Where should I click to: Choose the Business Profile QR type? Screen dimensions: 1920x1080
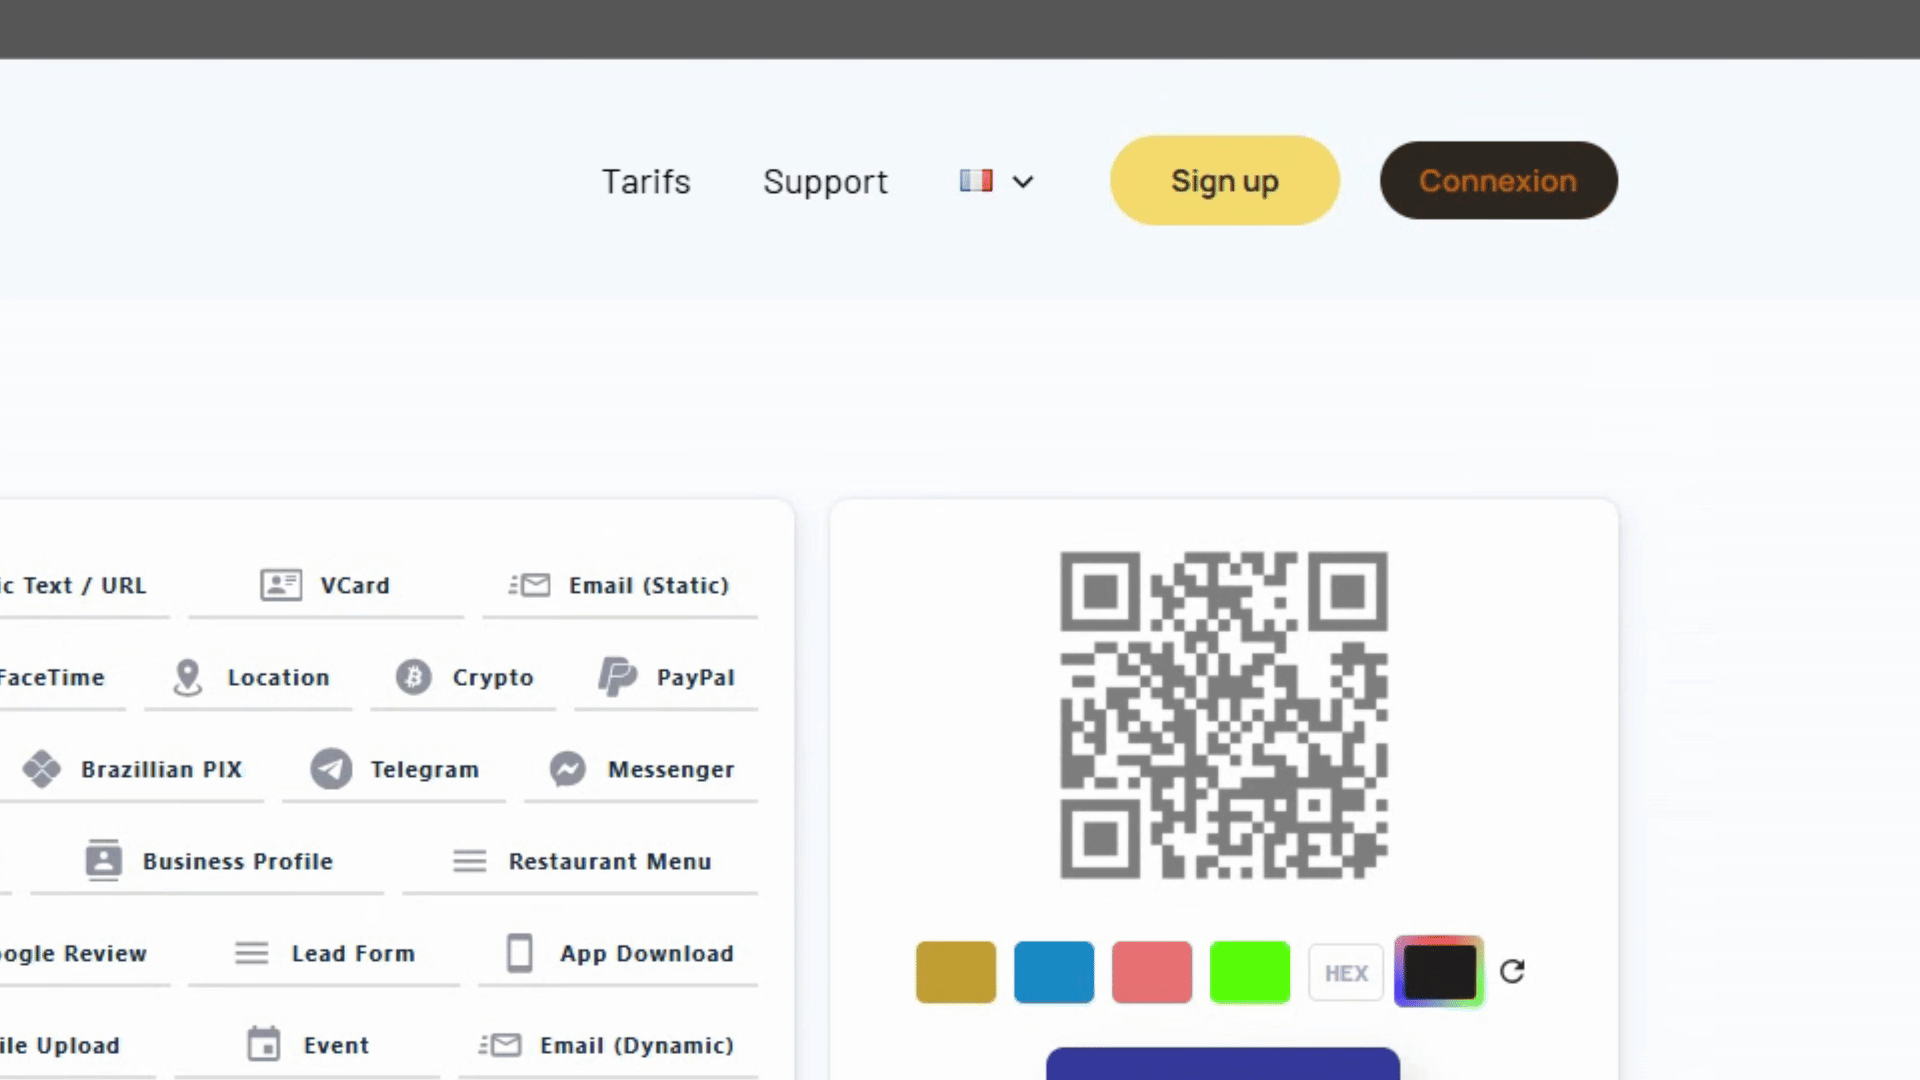coord(207,862)
